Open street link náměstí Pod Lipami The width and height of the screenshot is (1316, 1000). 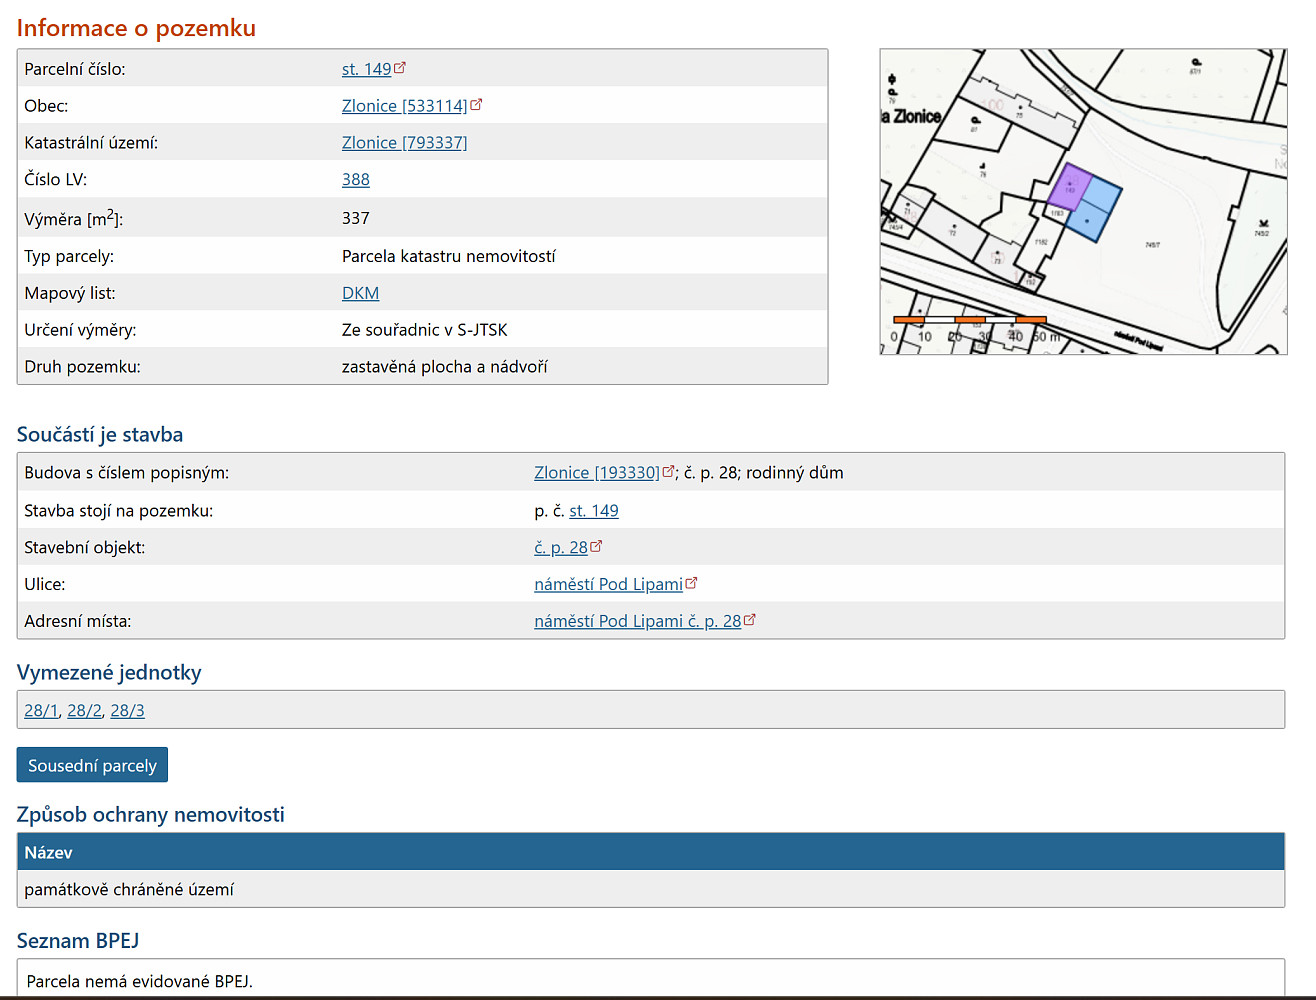pos(608,585)
